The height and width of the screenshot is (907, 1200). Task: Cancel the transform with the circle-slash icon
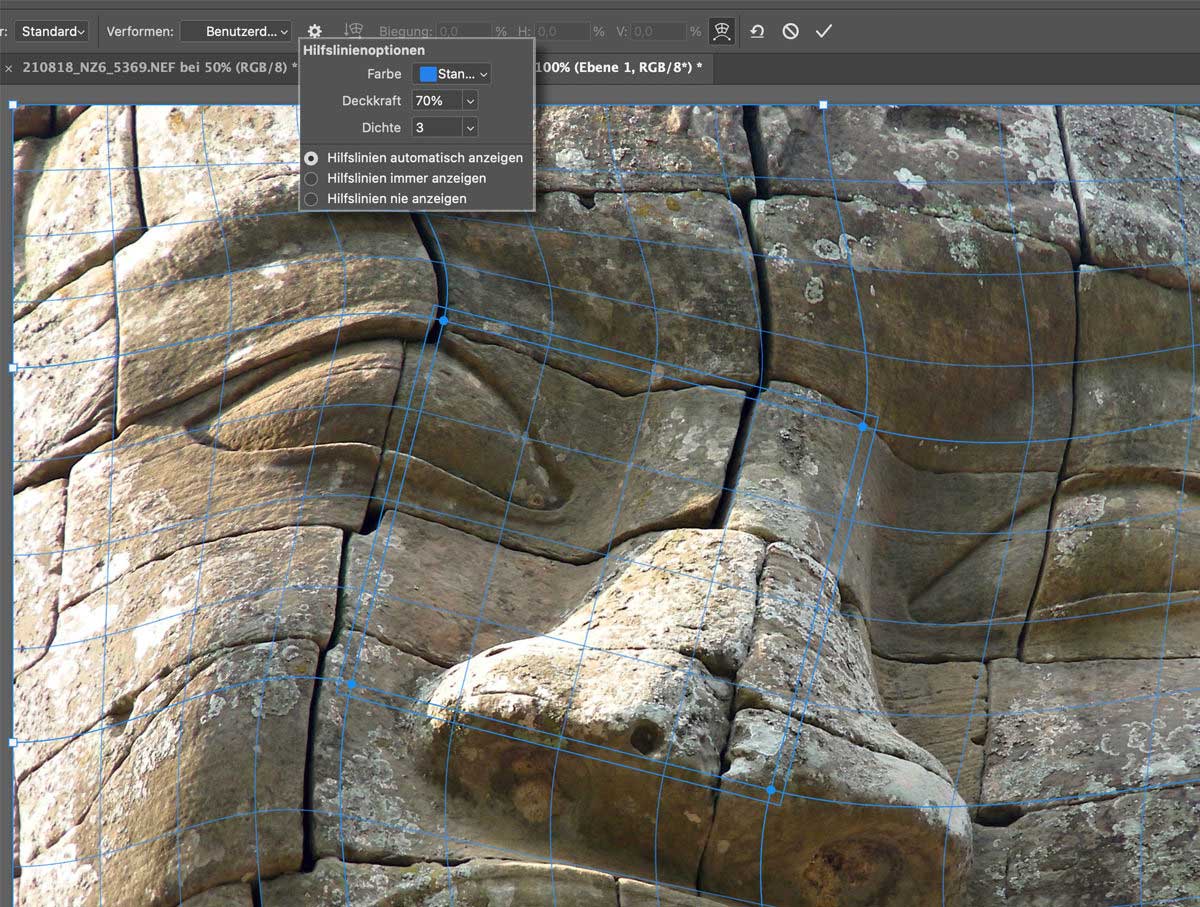click(x=790, y=32)
